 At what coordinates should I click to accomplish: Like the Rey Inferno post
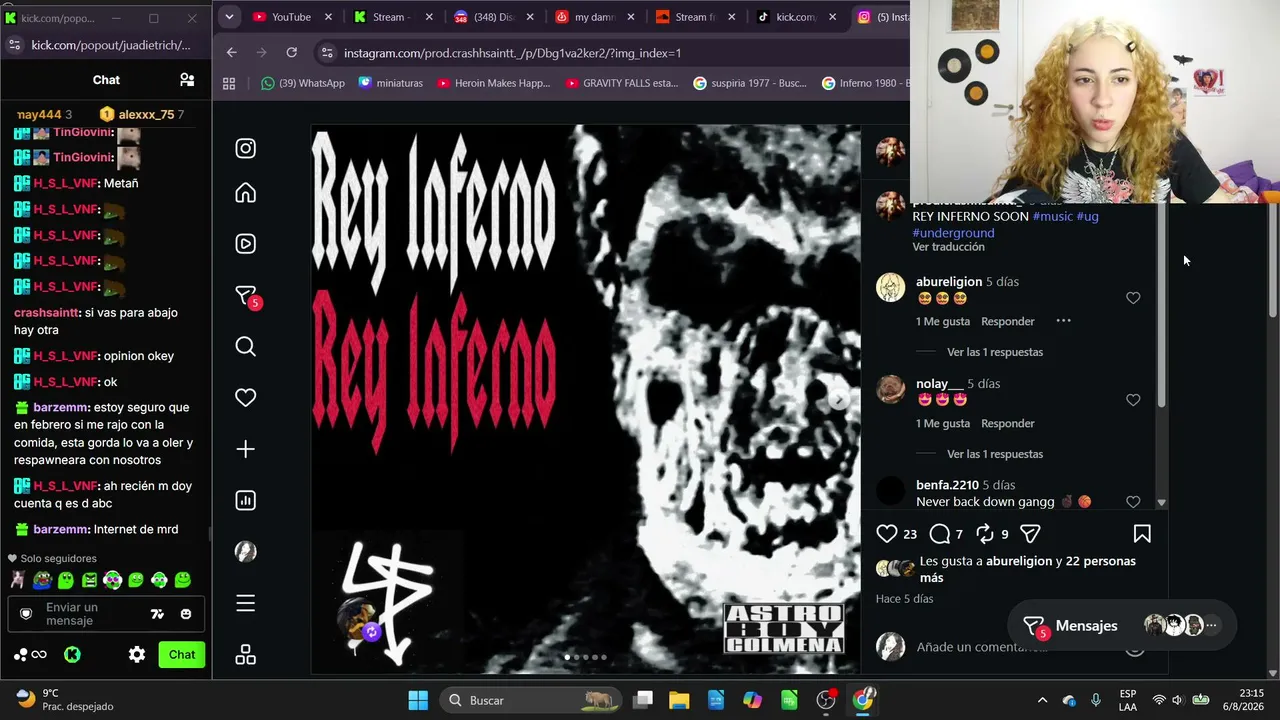(886, 534)
